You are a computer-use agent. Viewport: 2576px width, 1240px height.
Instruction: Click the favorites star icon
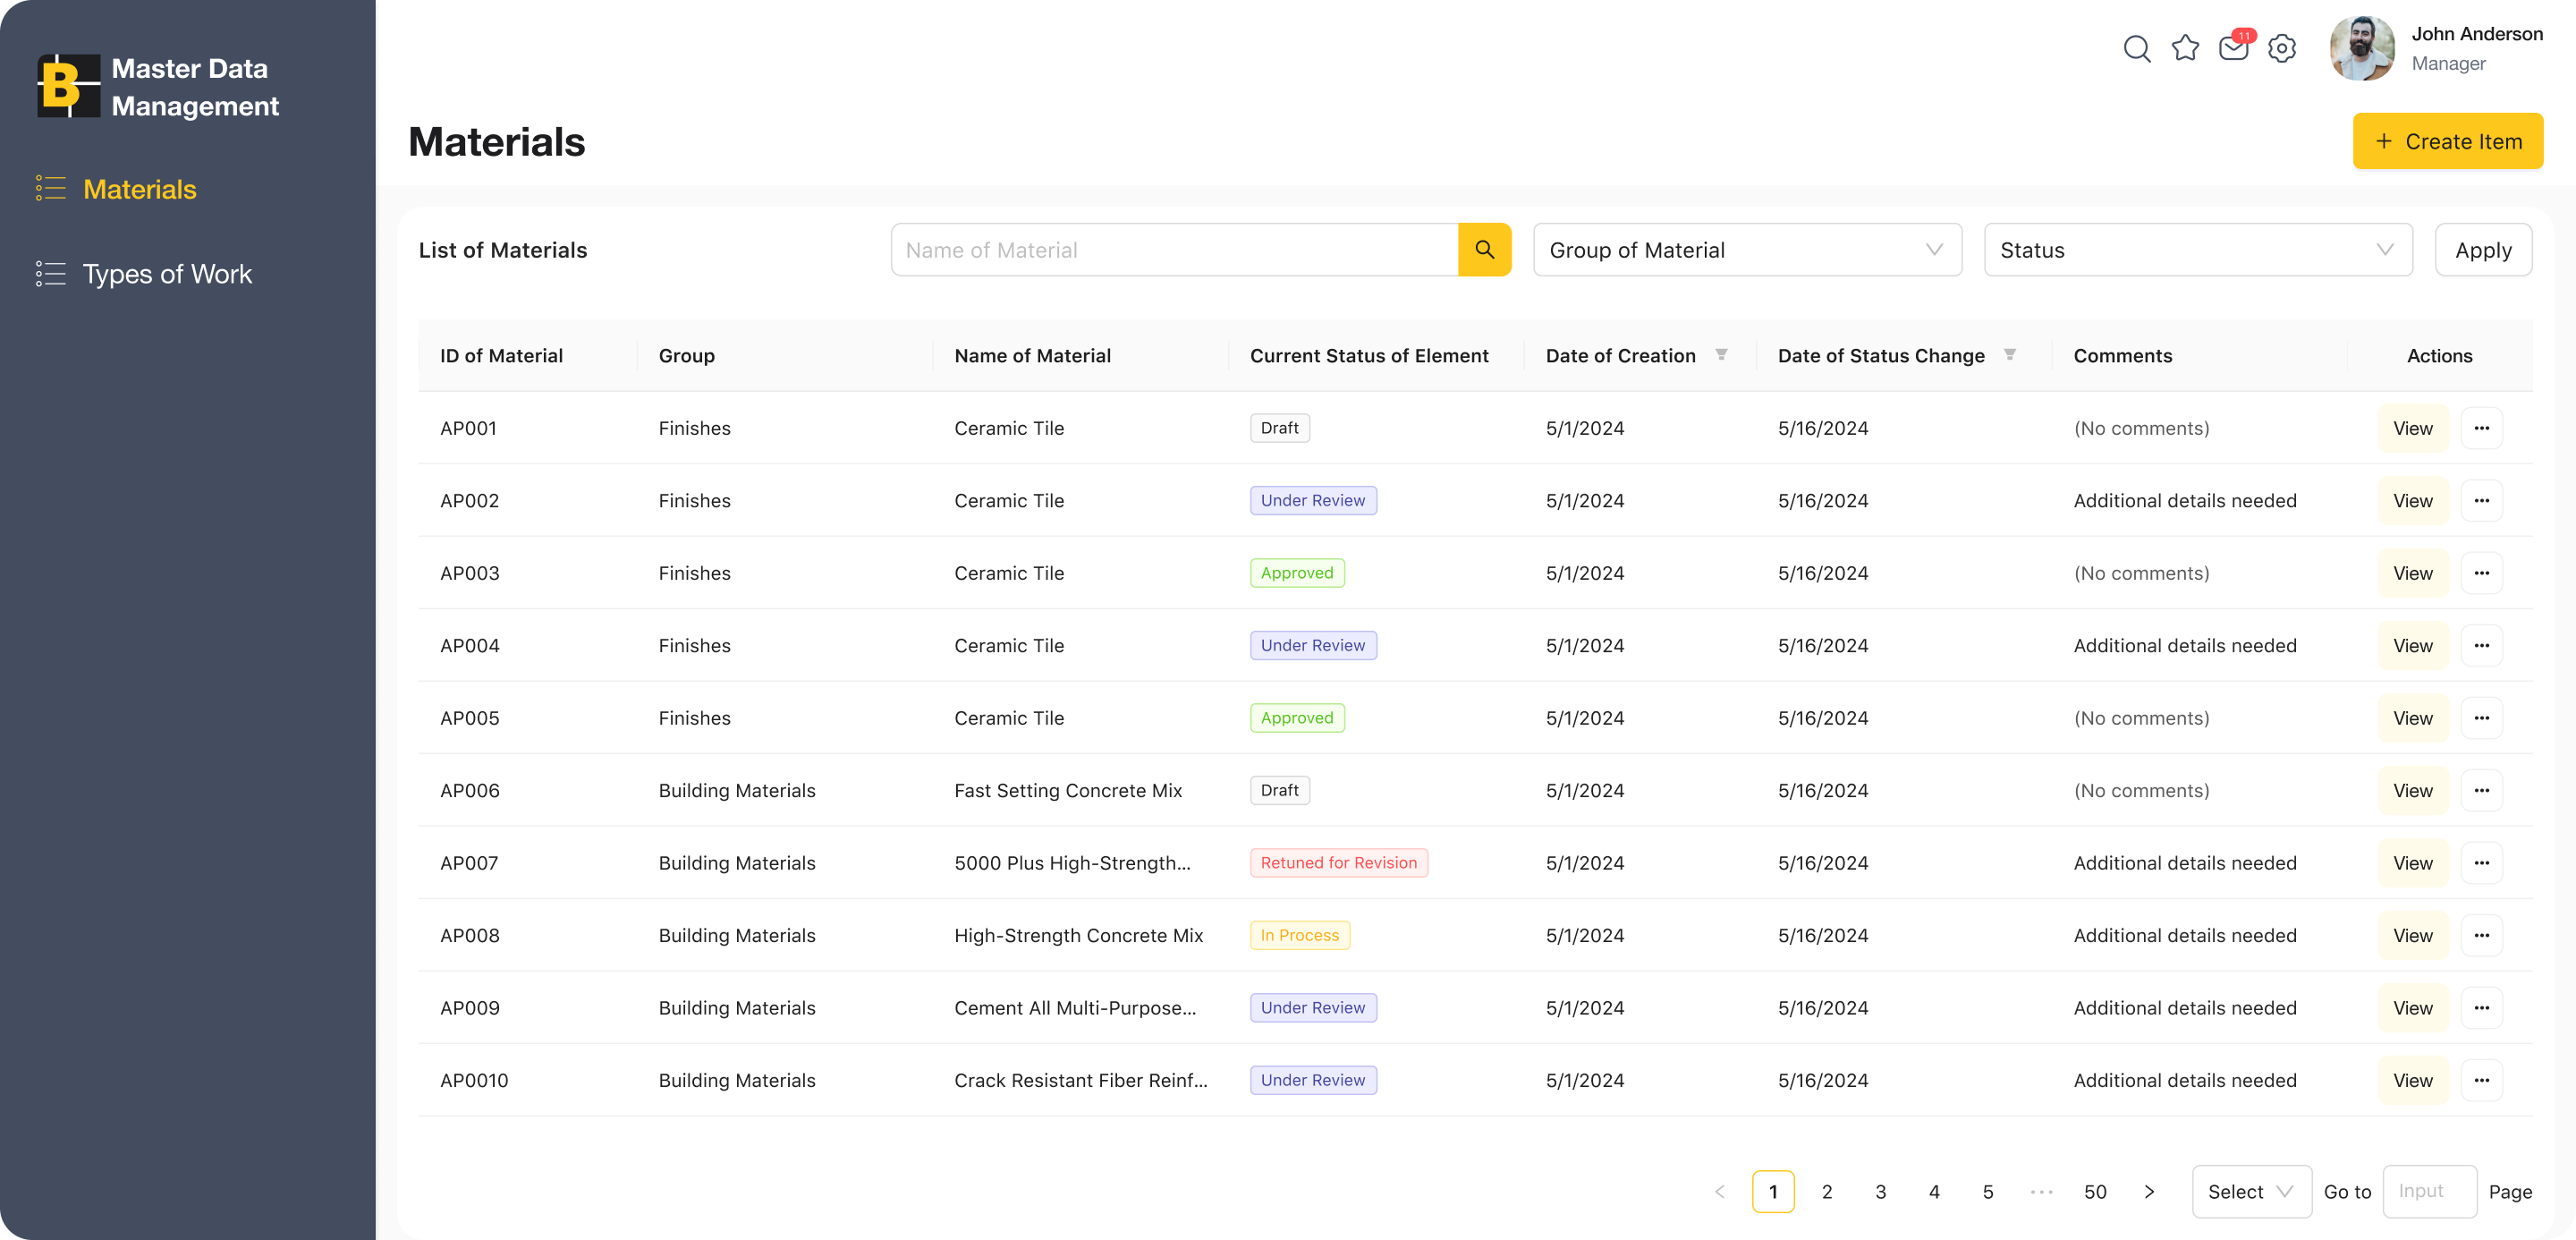[x=2185, y=48]
